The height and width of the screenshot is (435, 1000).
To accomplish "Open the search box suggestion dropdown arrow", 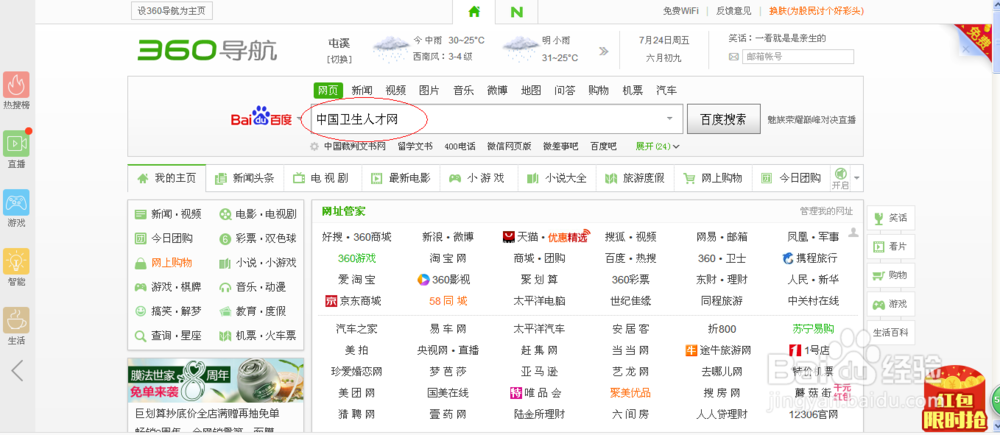I will [x=670, y=119].
